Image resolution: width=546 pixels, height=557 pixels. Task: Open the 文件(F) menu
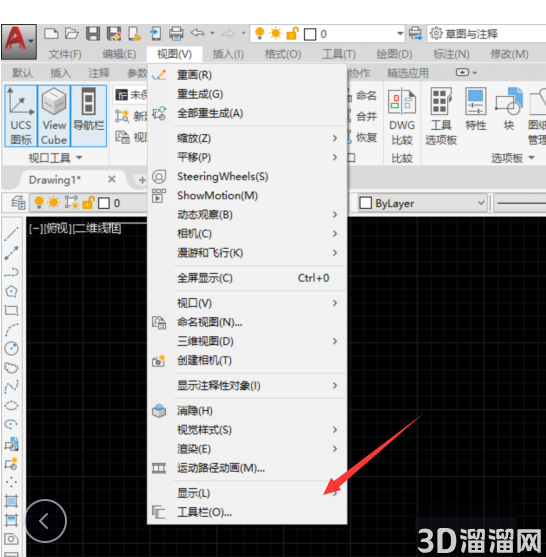click(x=65, y=54)
